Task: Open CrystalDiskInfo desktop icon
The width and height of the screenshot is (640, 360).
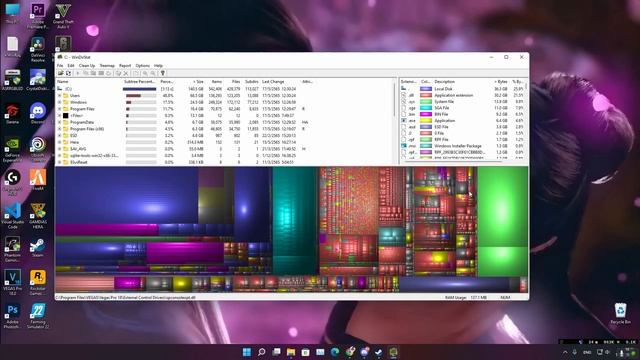Action: (38, 80)
